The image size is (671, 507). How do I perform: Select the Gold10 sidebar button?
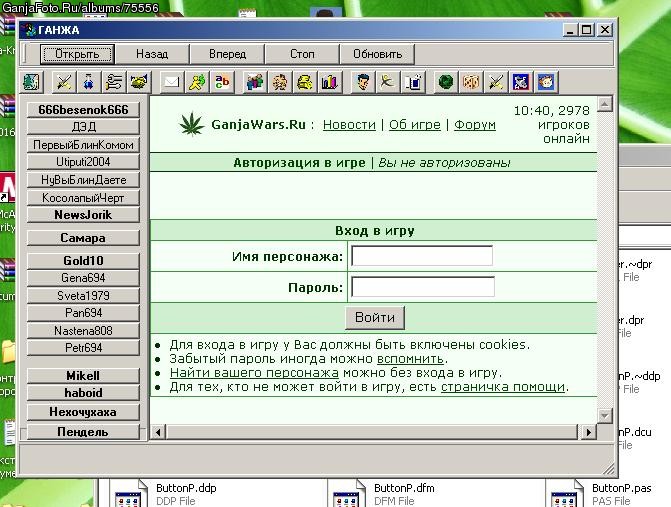pyautogui.click(x=83, y=261)
